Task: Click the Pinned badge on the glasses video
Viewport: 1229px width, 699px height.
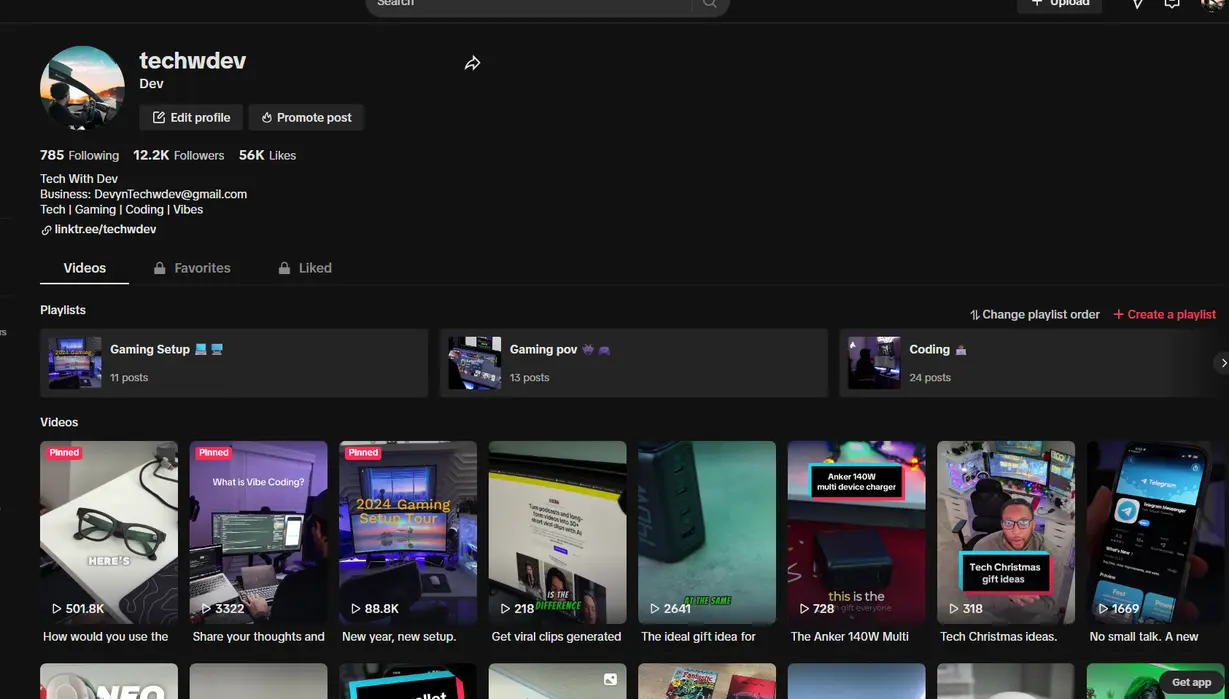Action: [64, 453]
